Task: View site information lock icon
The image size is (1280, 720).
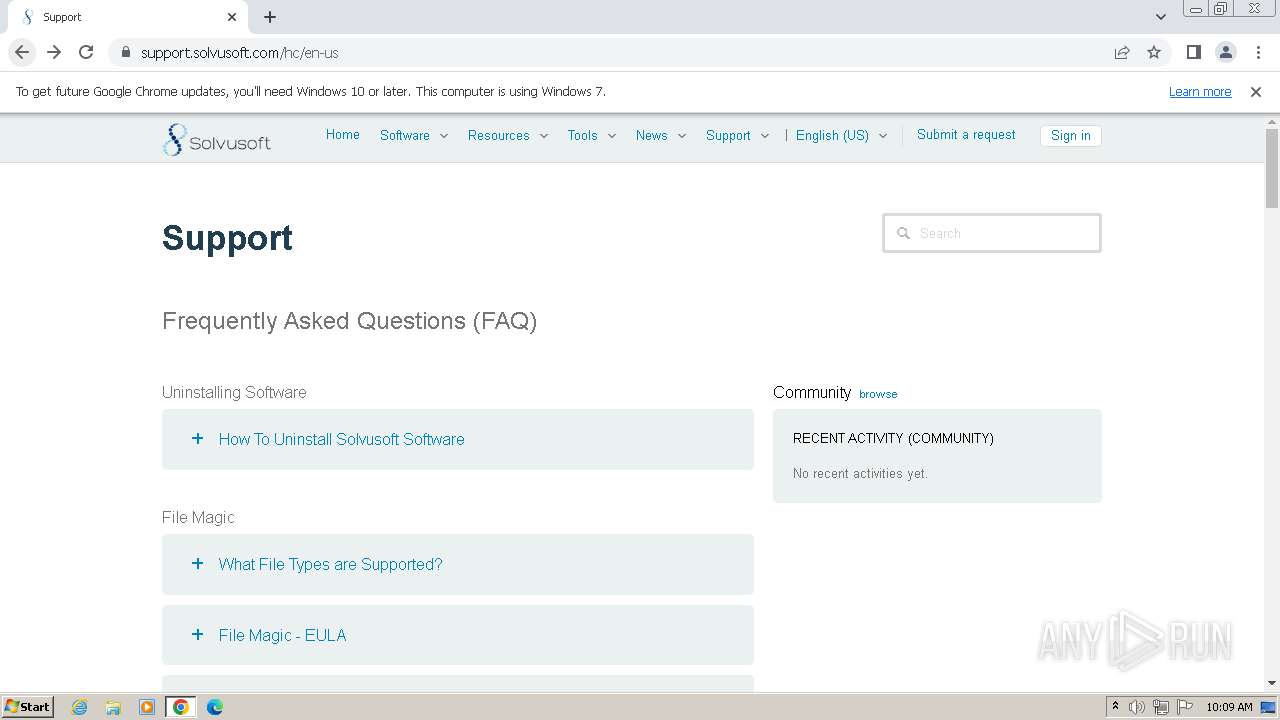Action: 125,52
